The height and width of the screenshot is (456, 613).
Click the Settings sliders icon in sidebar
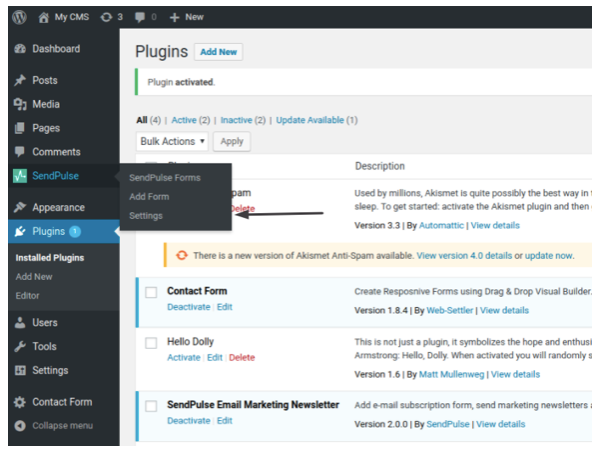[x=20, y=370]
